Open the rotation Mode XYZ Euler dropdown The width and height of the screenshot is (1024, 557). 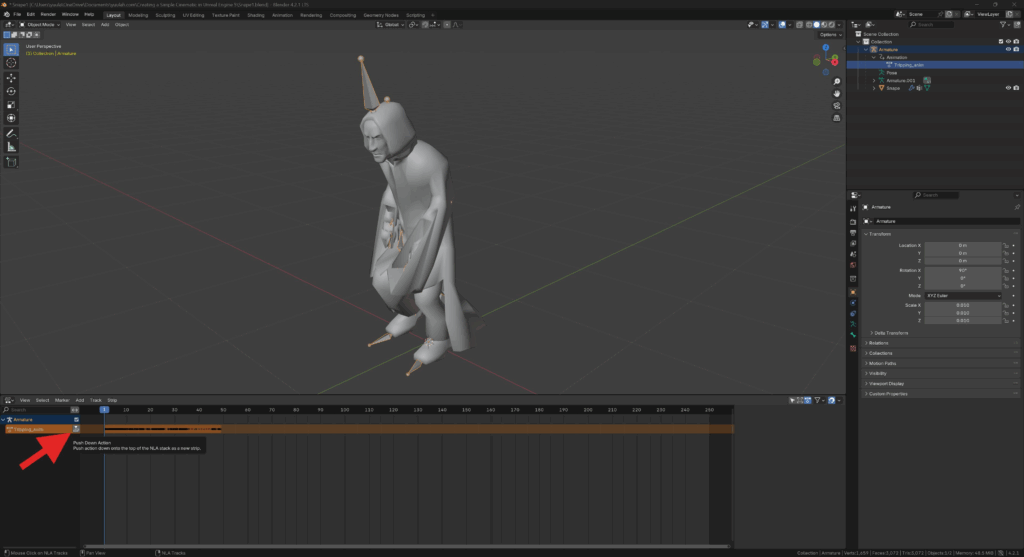pyautogui.click(x=963, y=296)
